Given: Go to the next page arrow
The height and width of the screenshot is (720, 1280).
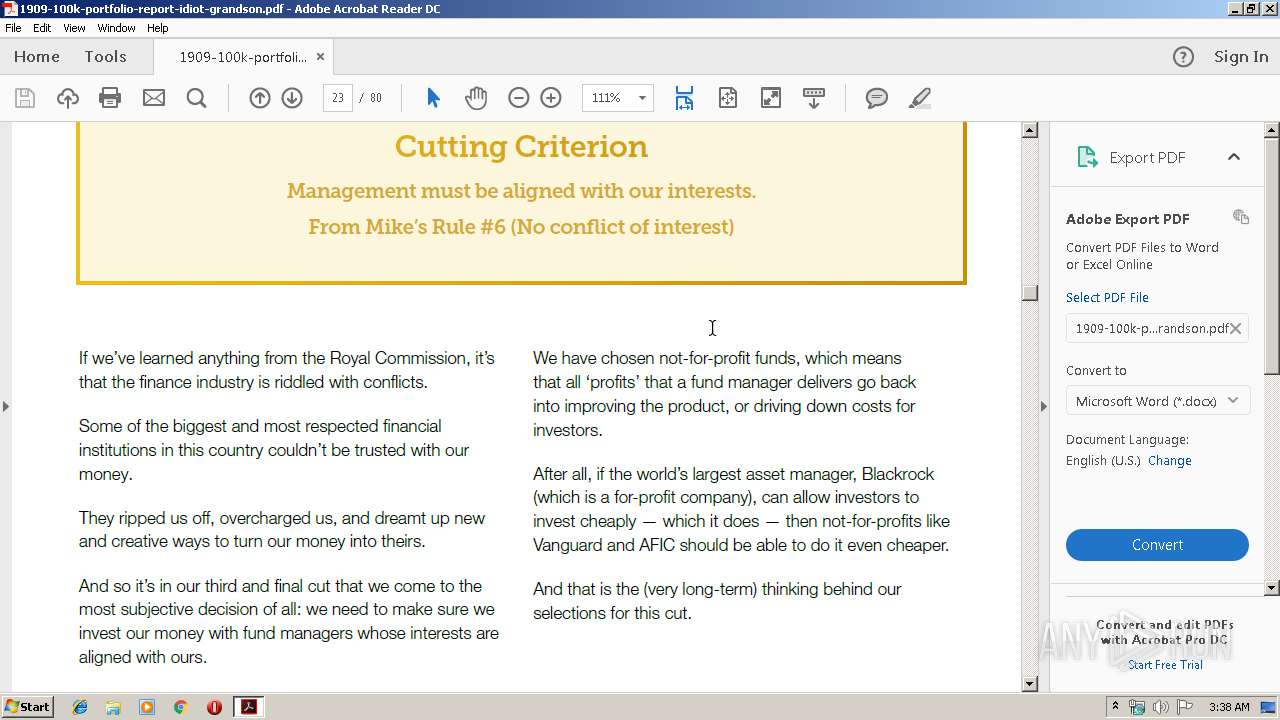Looking at the screenshot, I should coord(292,98).
